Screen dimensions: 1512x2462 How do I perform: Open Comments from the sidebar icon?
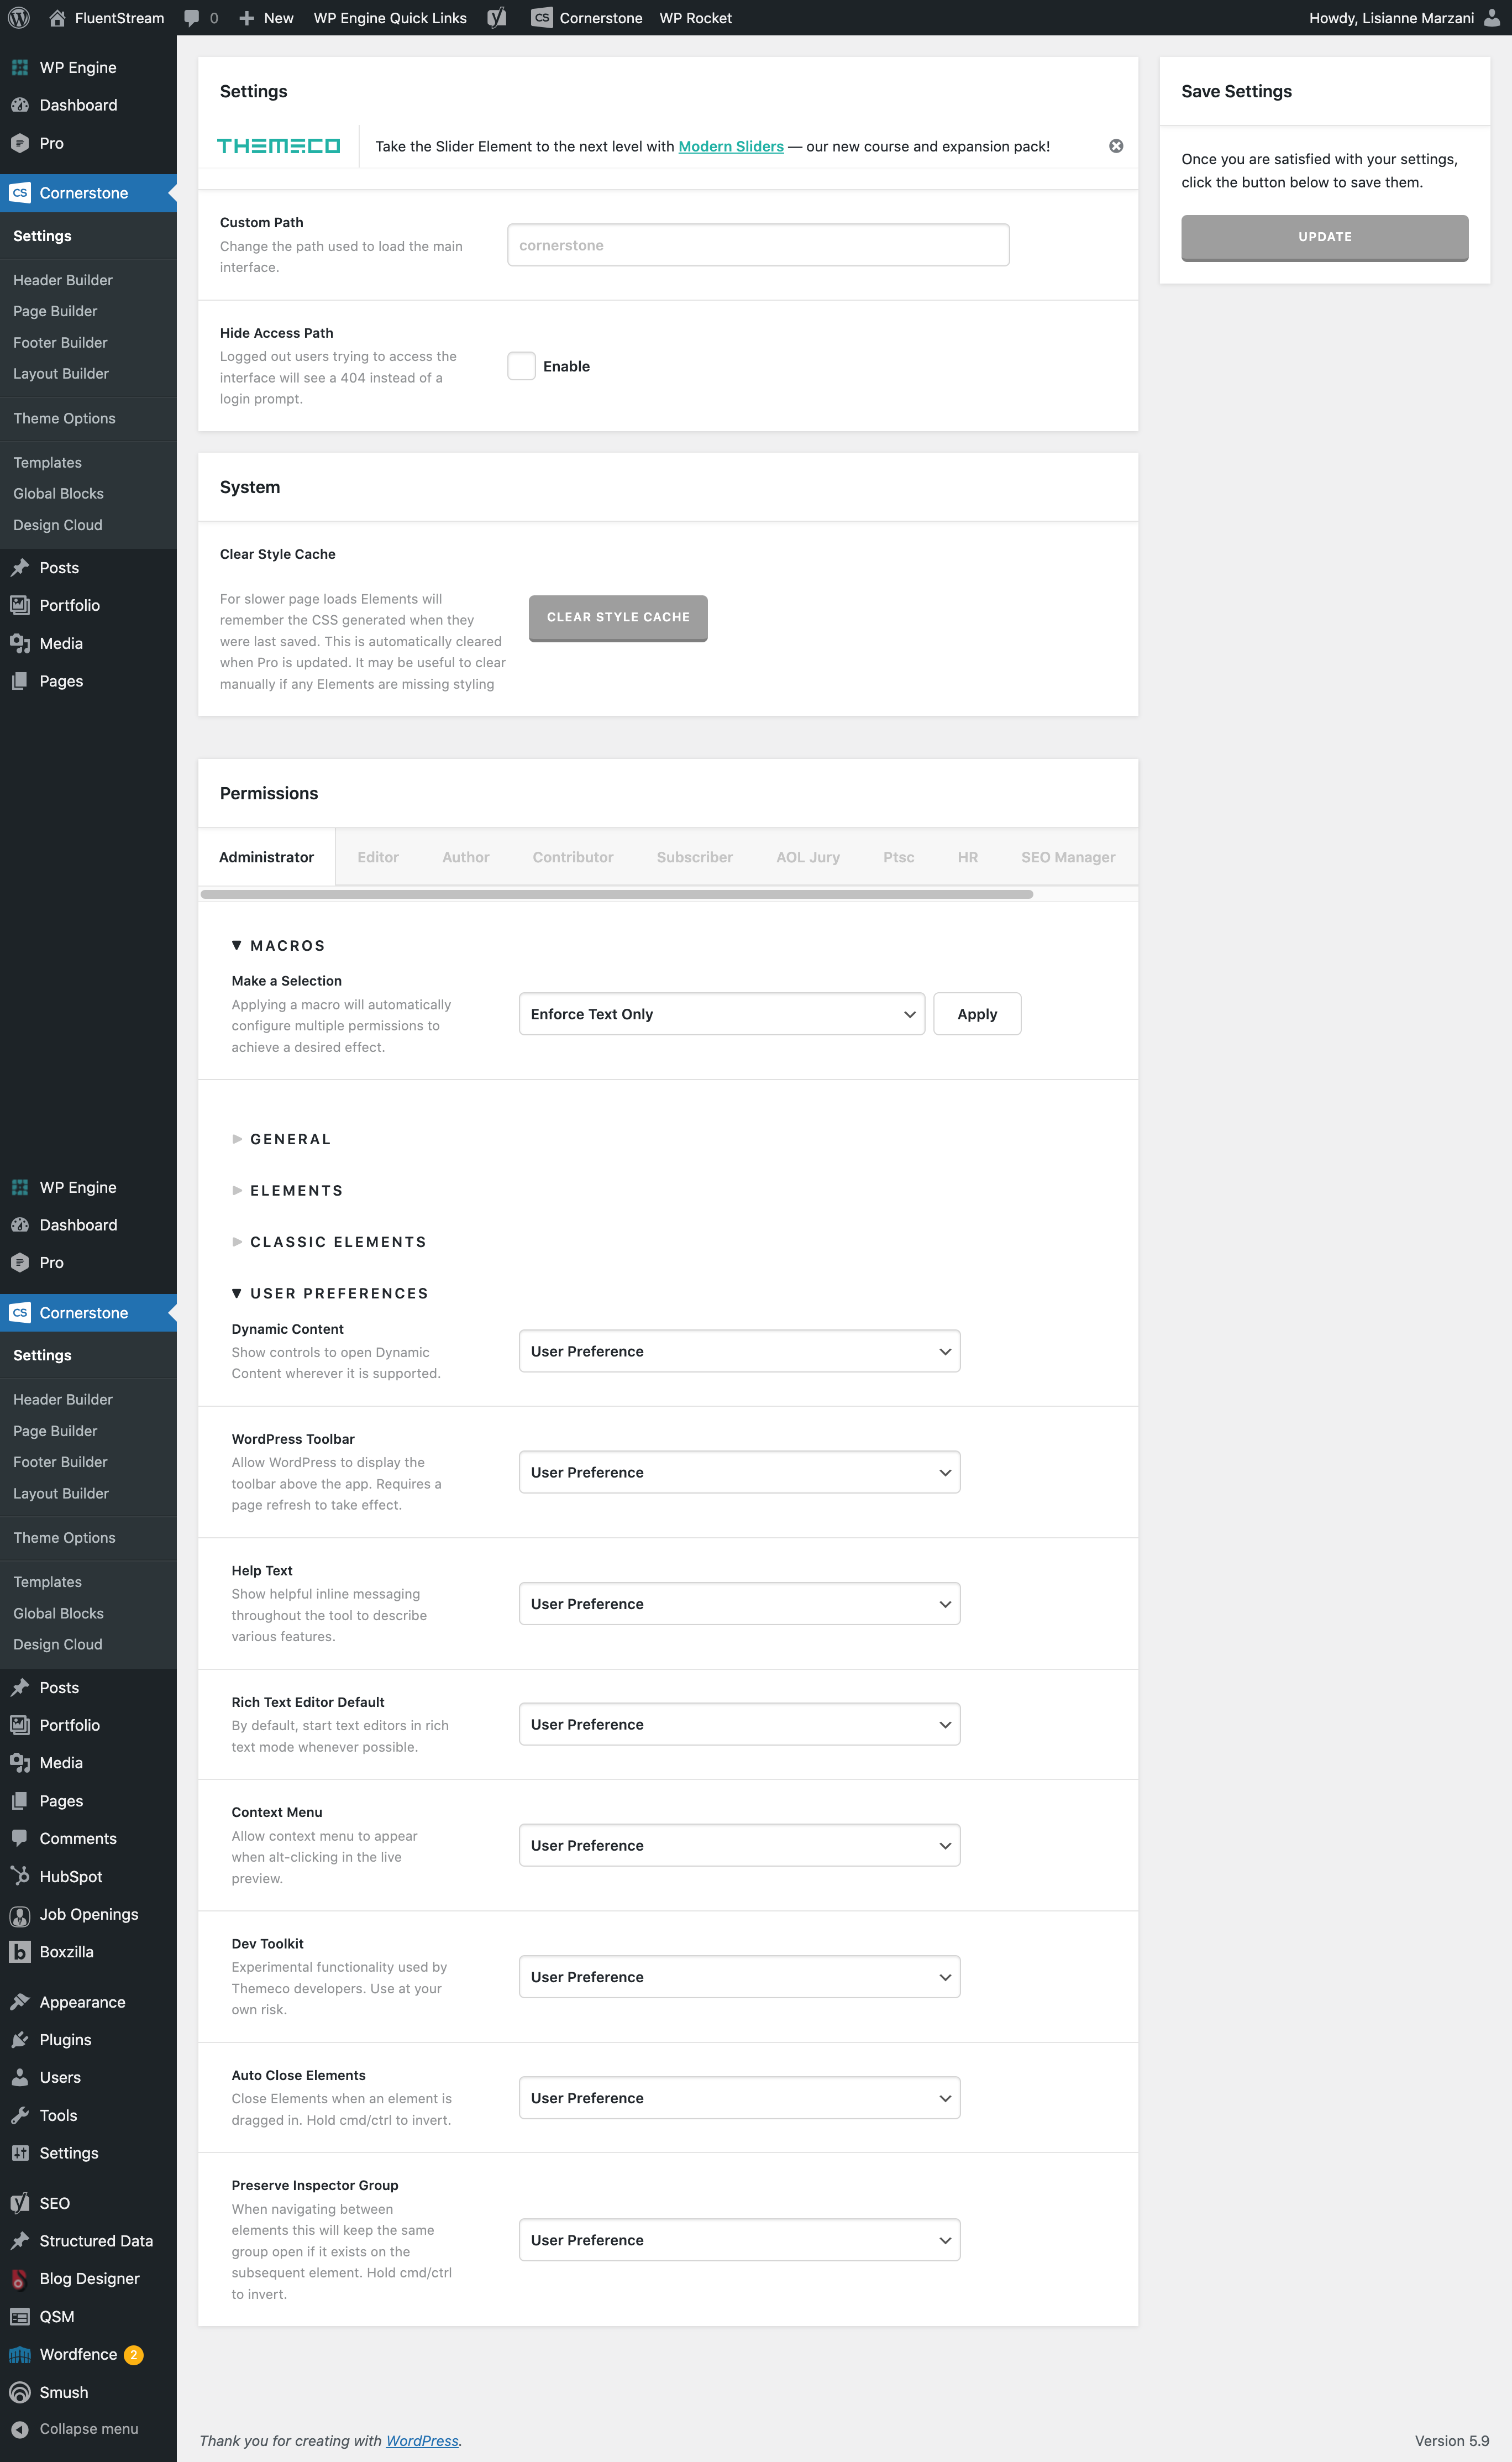pyautogui.click(x=19, y=1838)
